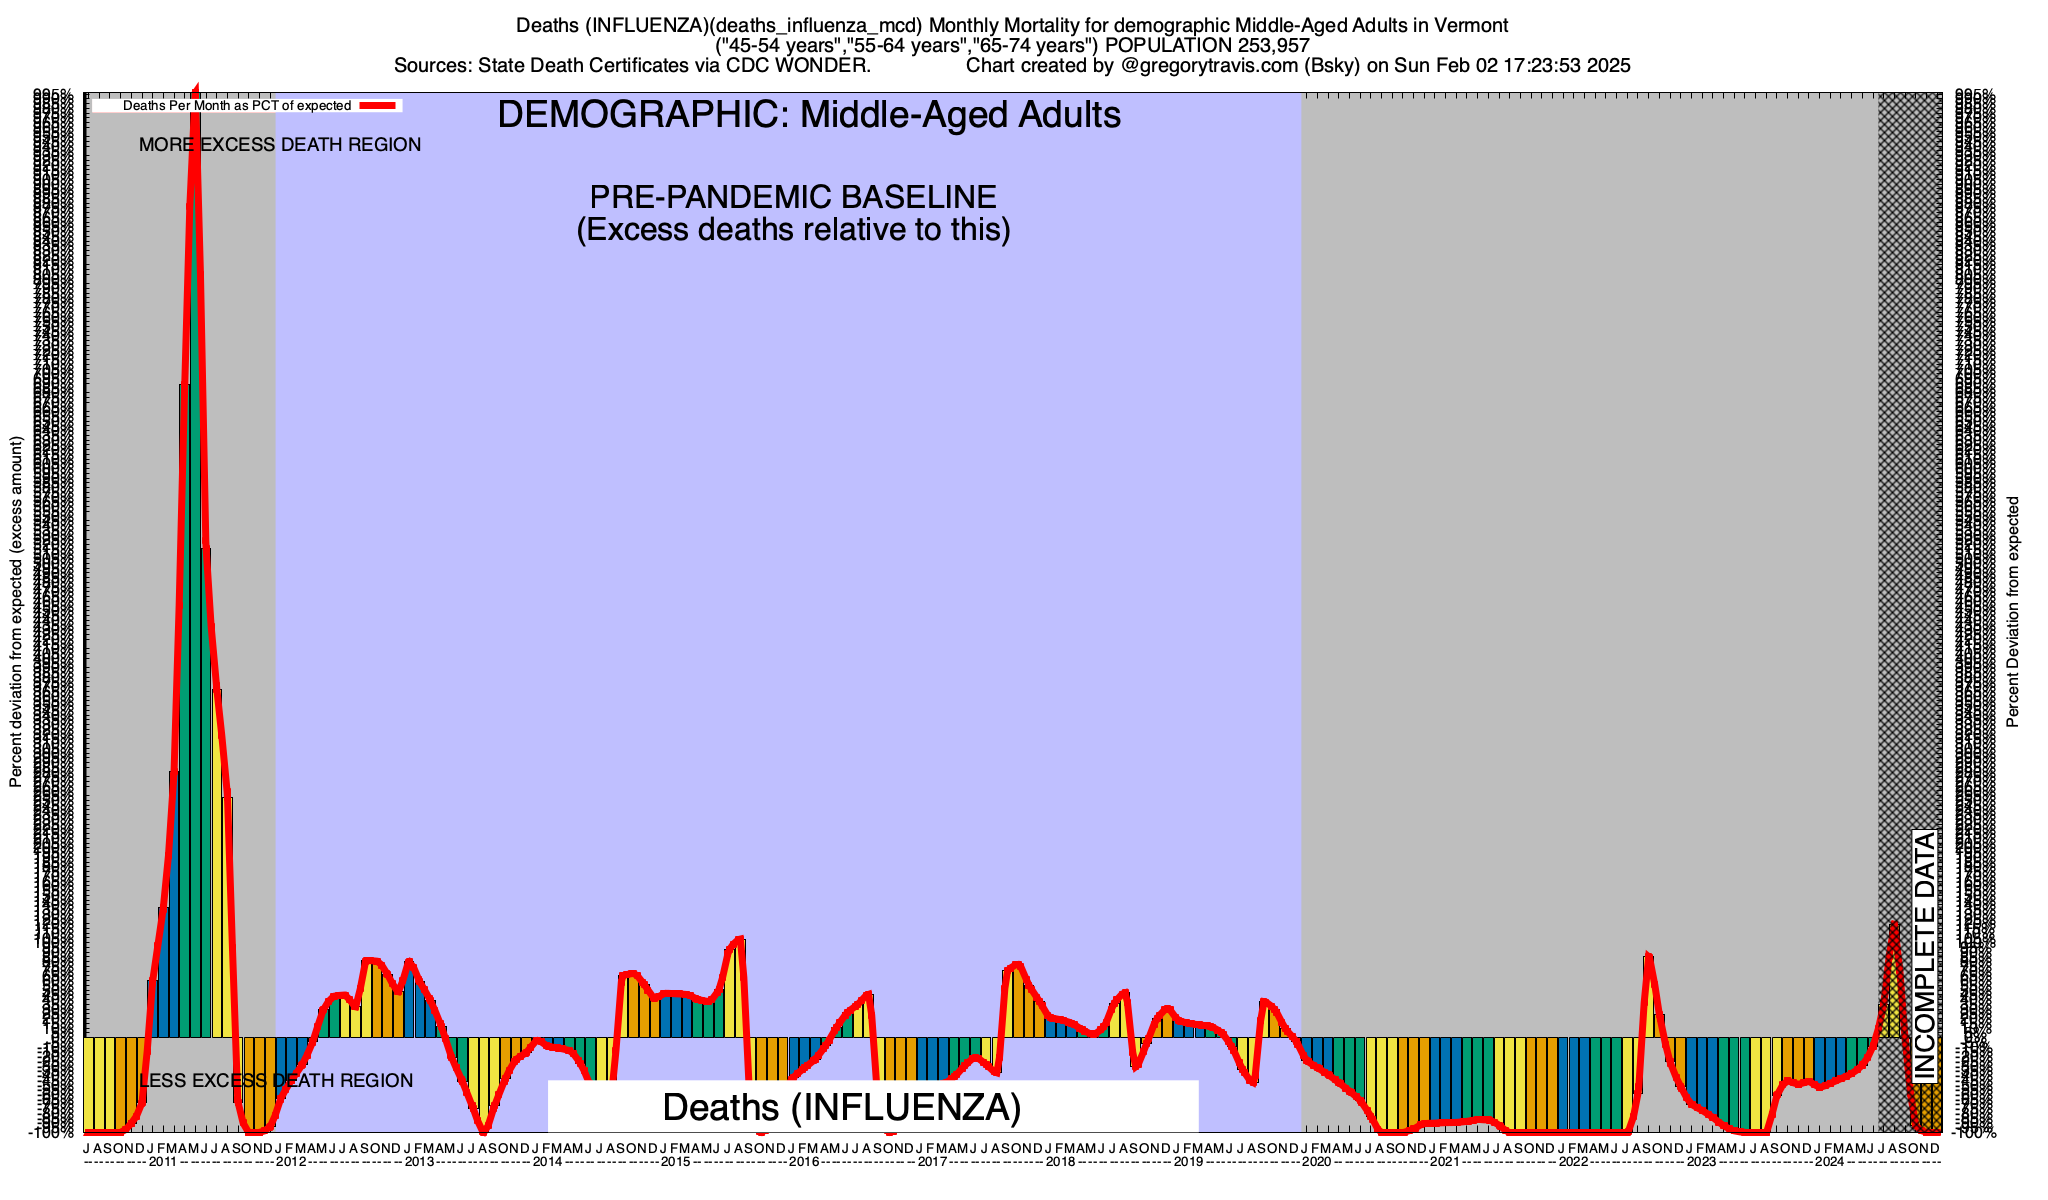Select the 2022 year marker on x-axis
This screenshot has height=1200, width=2048.
pyautogui.click(x=1573, y=1162)
